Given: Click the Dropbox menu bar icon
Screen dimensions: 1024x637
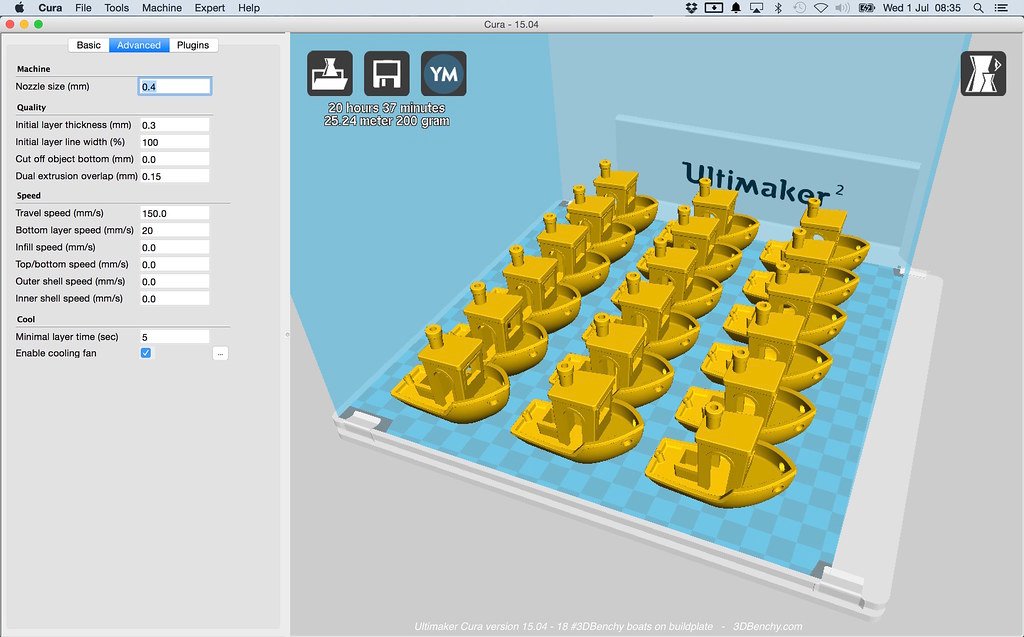Looking at the screenshot, I should [x=692, y=8].
